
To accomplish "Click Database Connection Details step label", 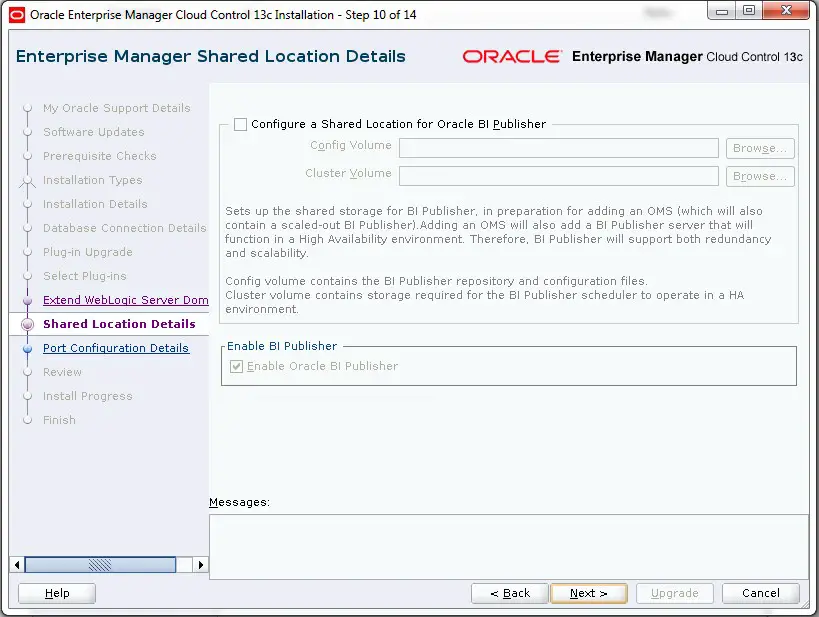I will pos(124,228).
